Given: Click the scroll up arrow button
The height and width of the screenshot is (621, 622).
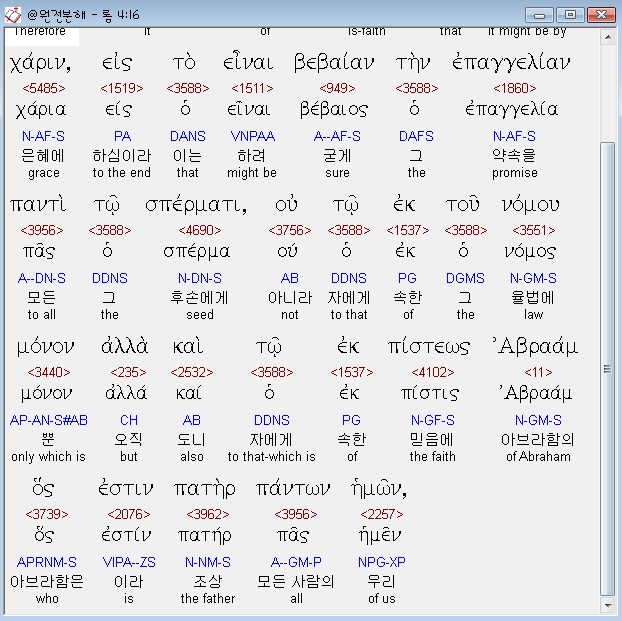Looking at the screenshot, I should [x=607, y=38].
